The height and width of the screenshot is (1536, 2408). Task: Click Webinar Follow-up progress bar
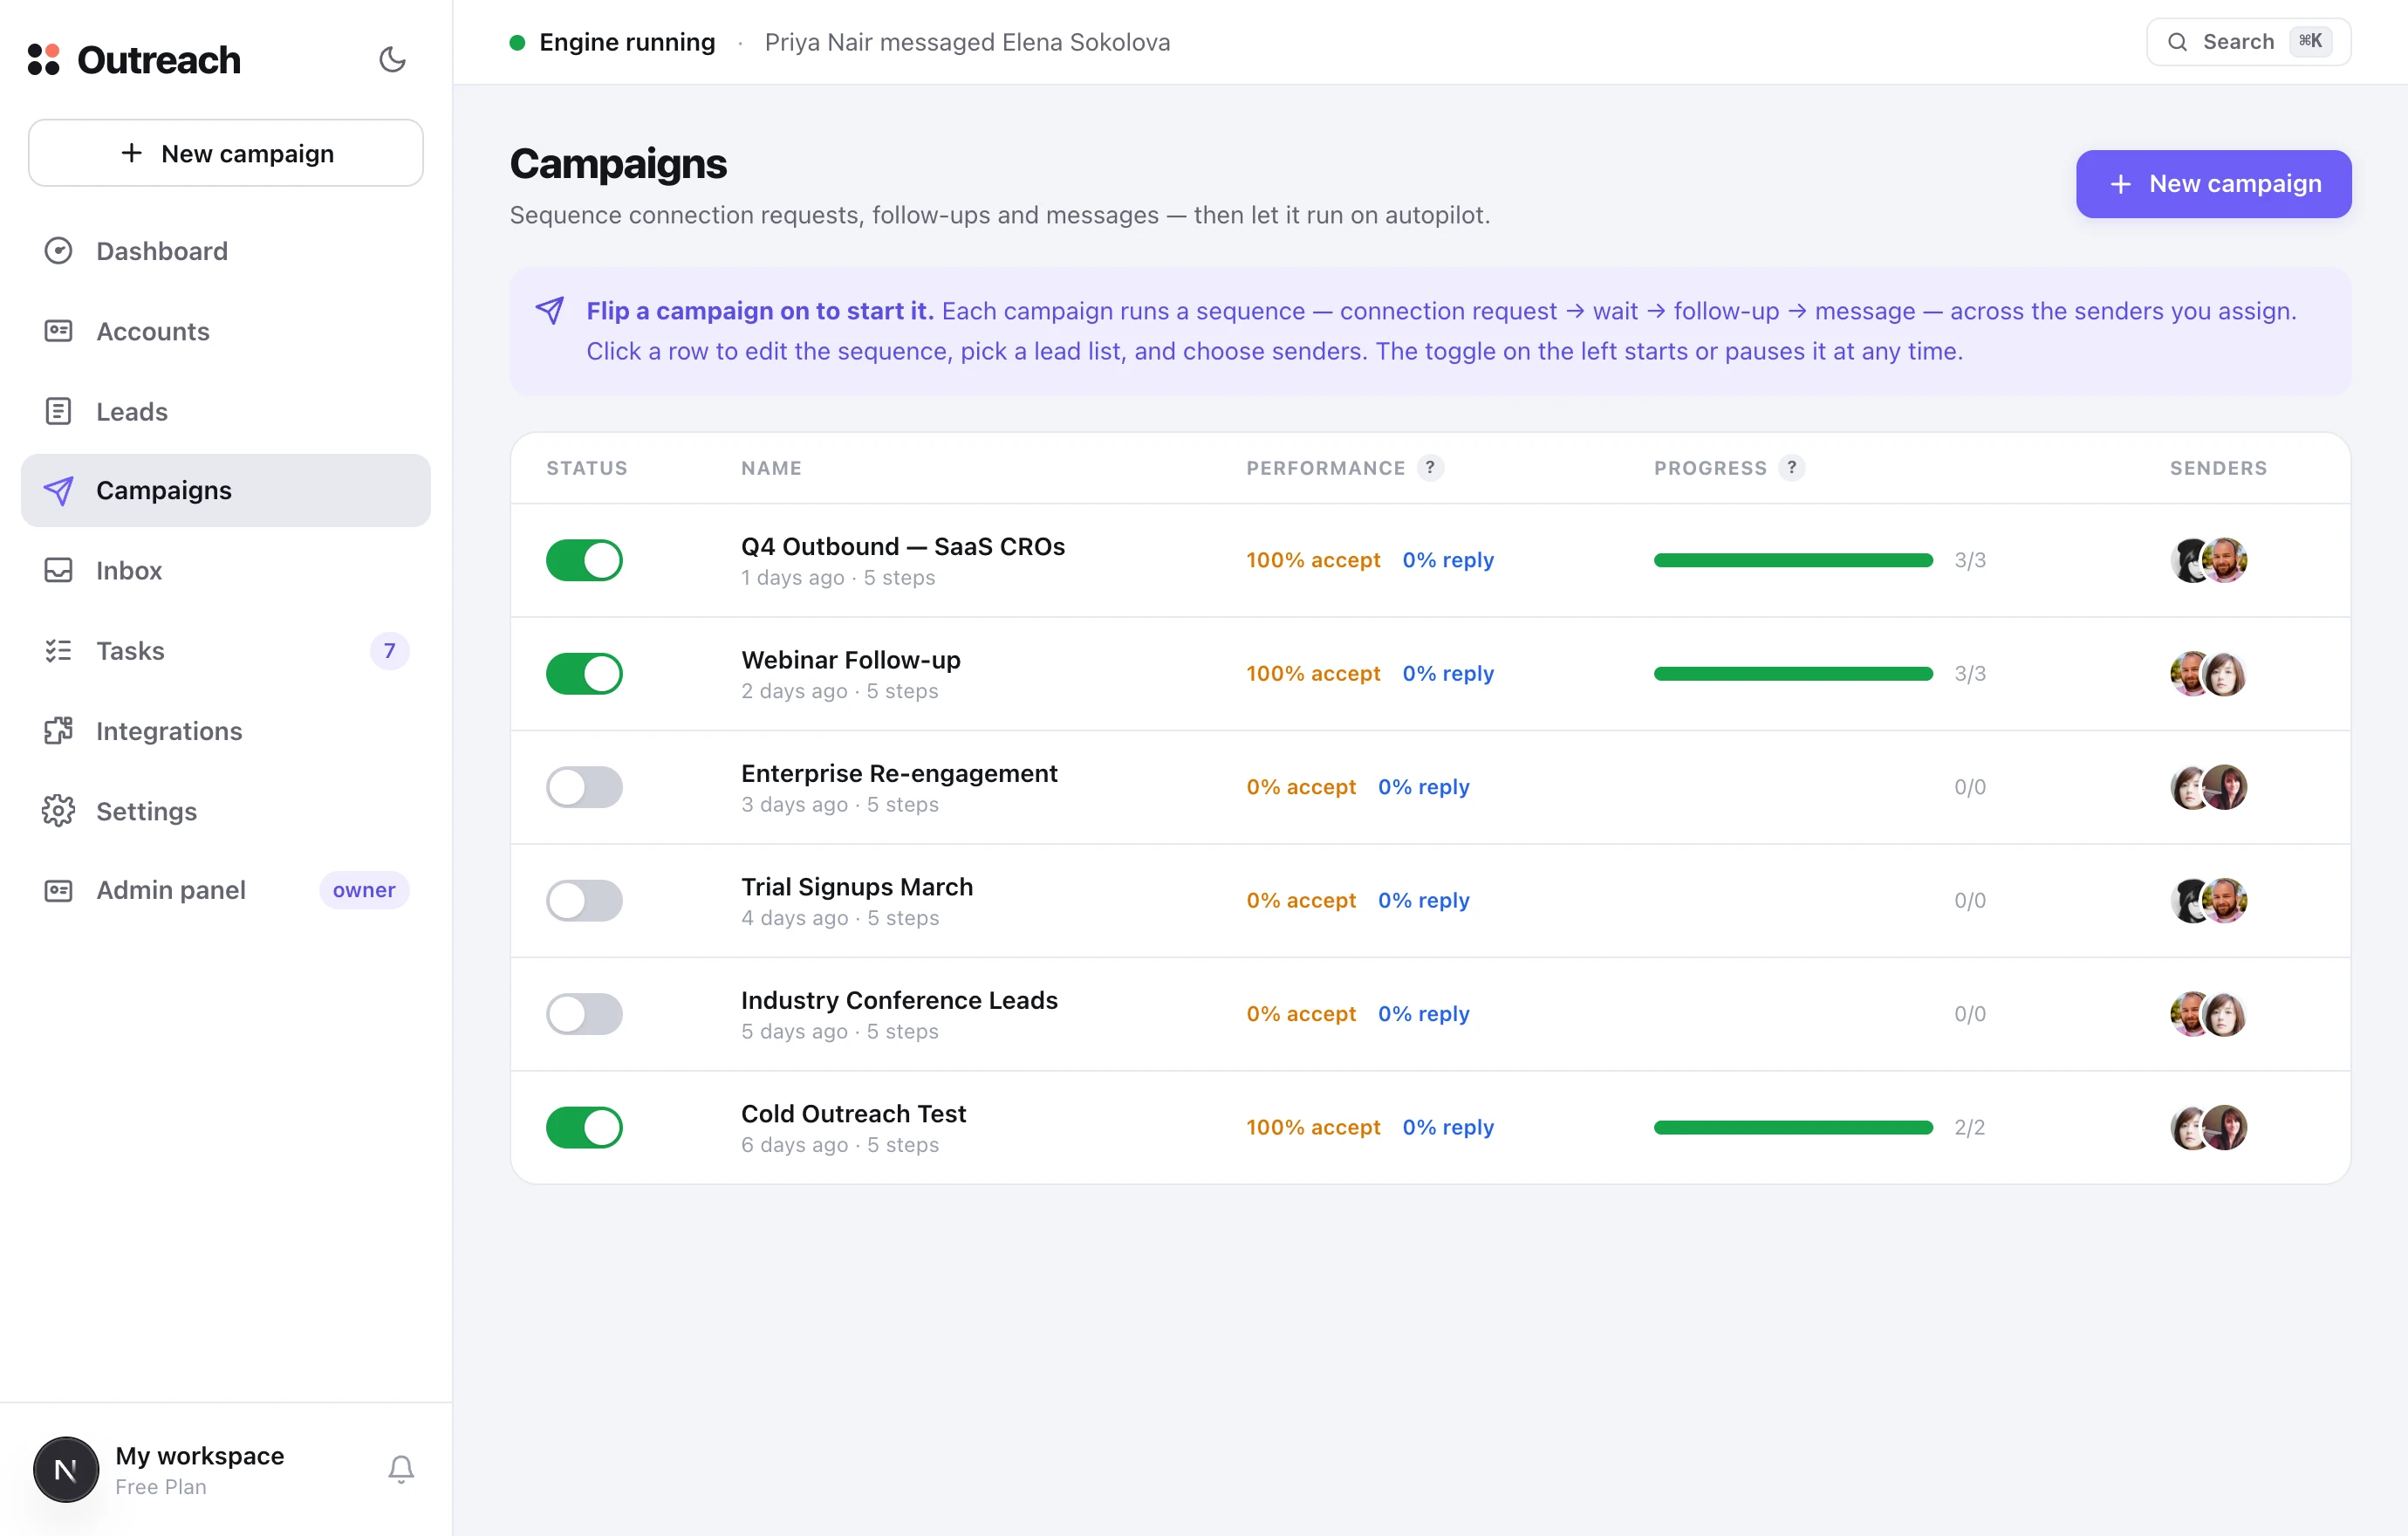1793,674
